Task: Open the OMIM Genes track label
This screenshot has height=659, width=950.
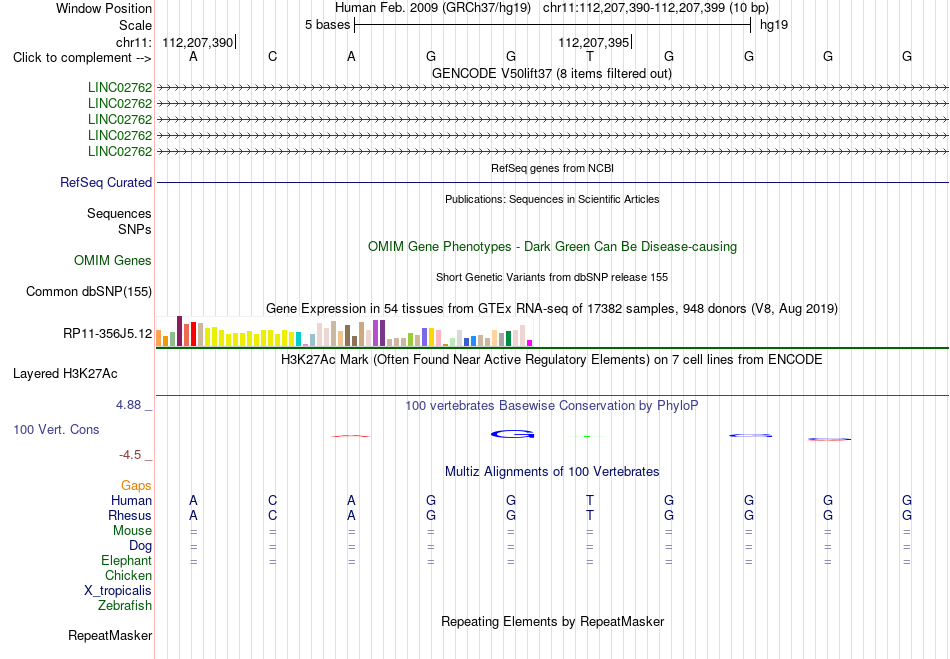Action: click(113, 260)
